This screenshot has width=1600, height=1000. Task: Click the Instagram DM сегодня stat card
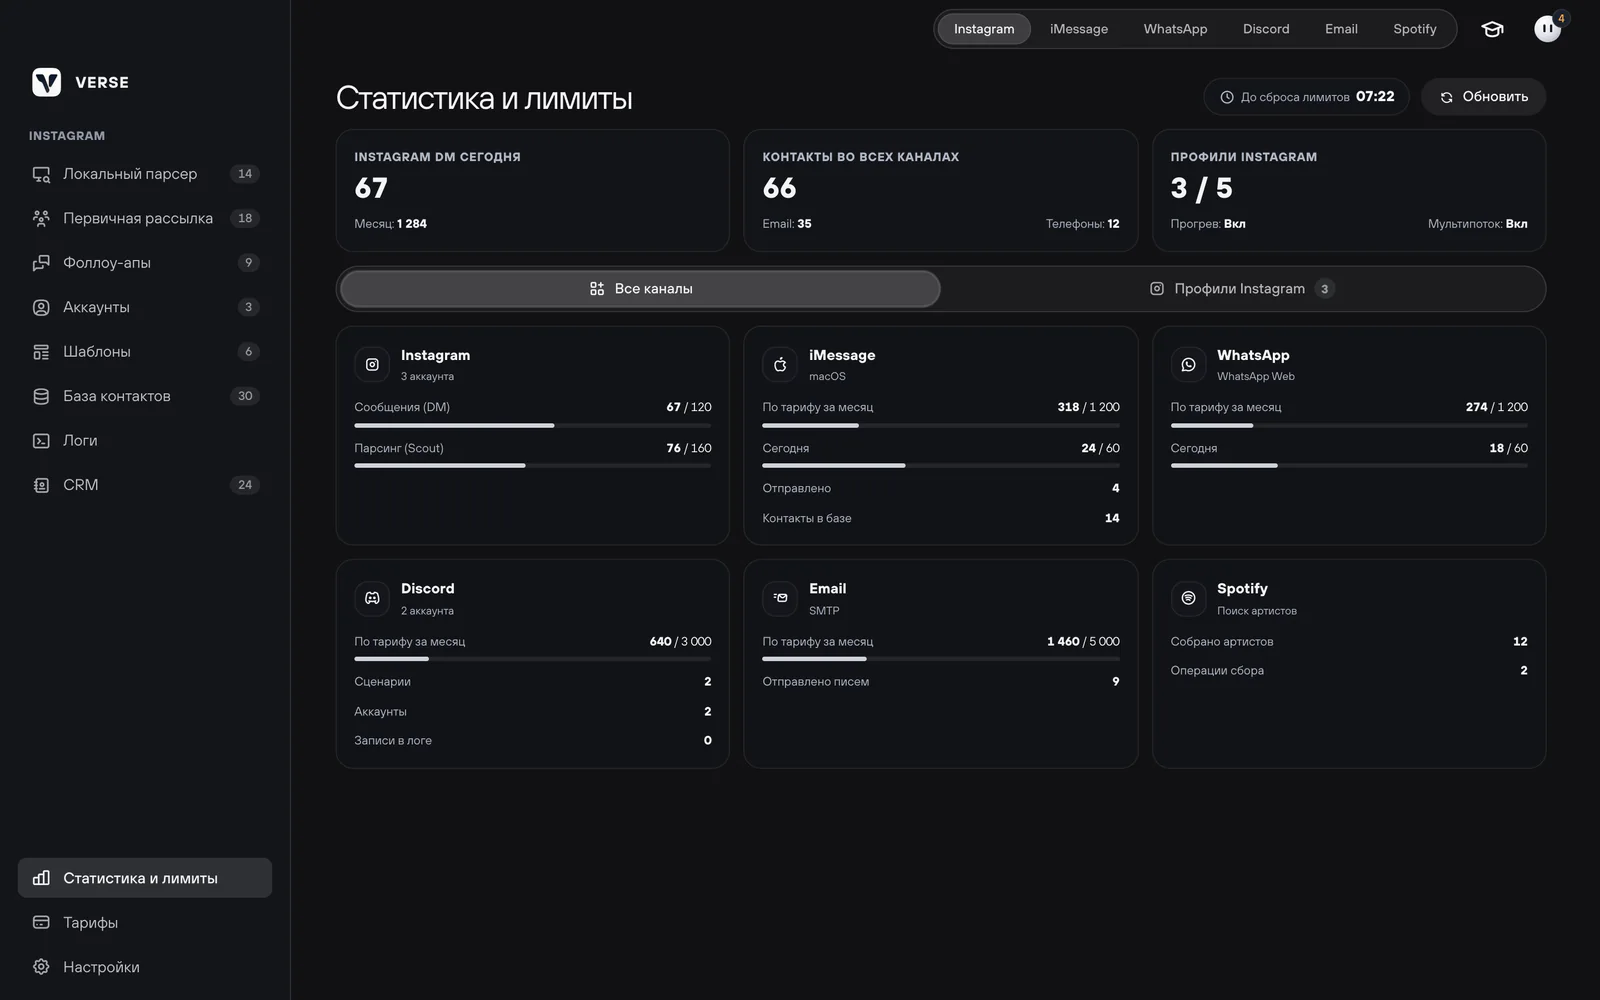point(533,190)
